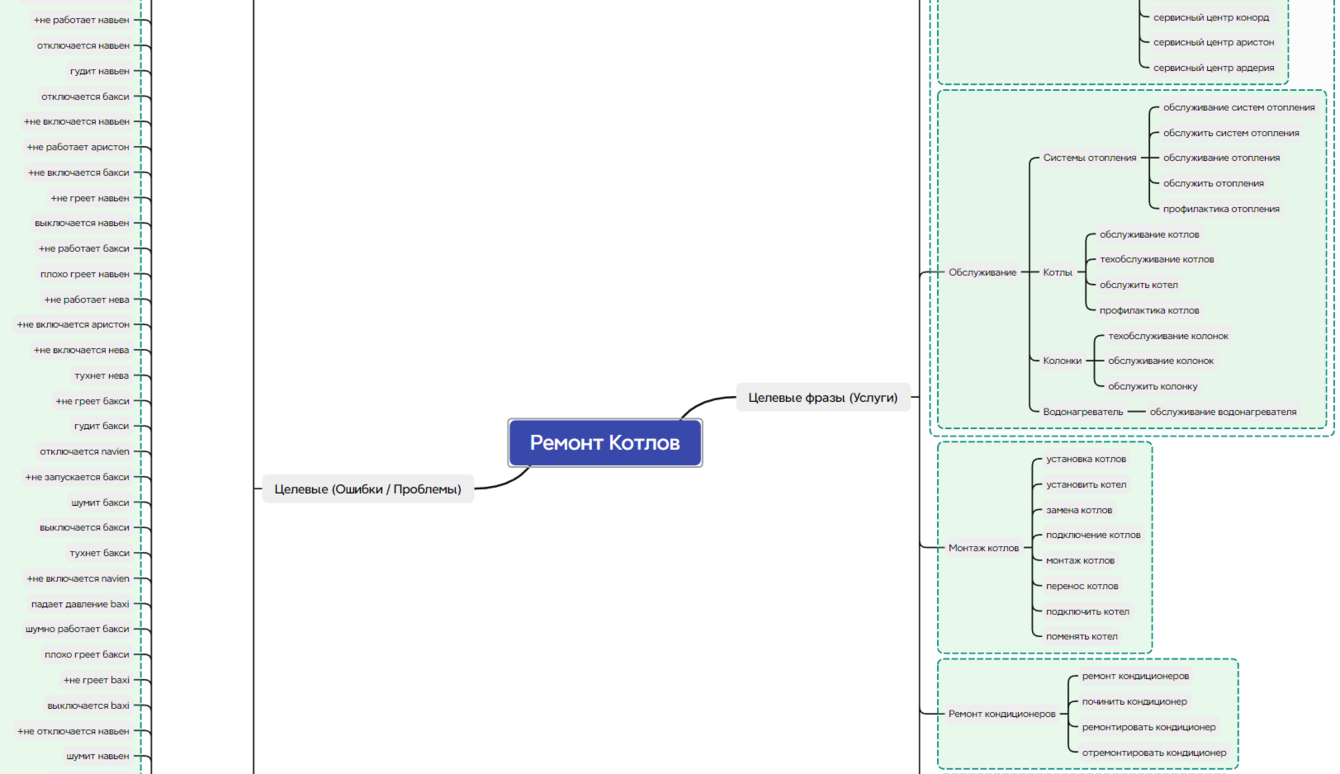Select the Обслуживание node
The height and width of the screenshot is (774, 1340).
pos(982,272)
